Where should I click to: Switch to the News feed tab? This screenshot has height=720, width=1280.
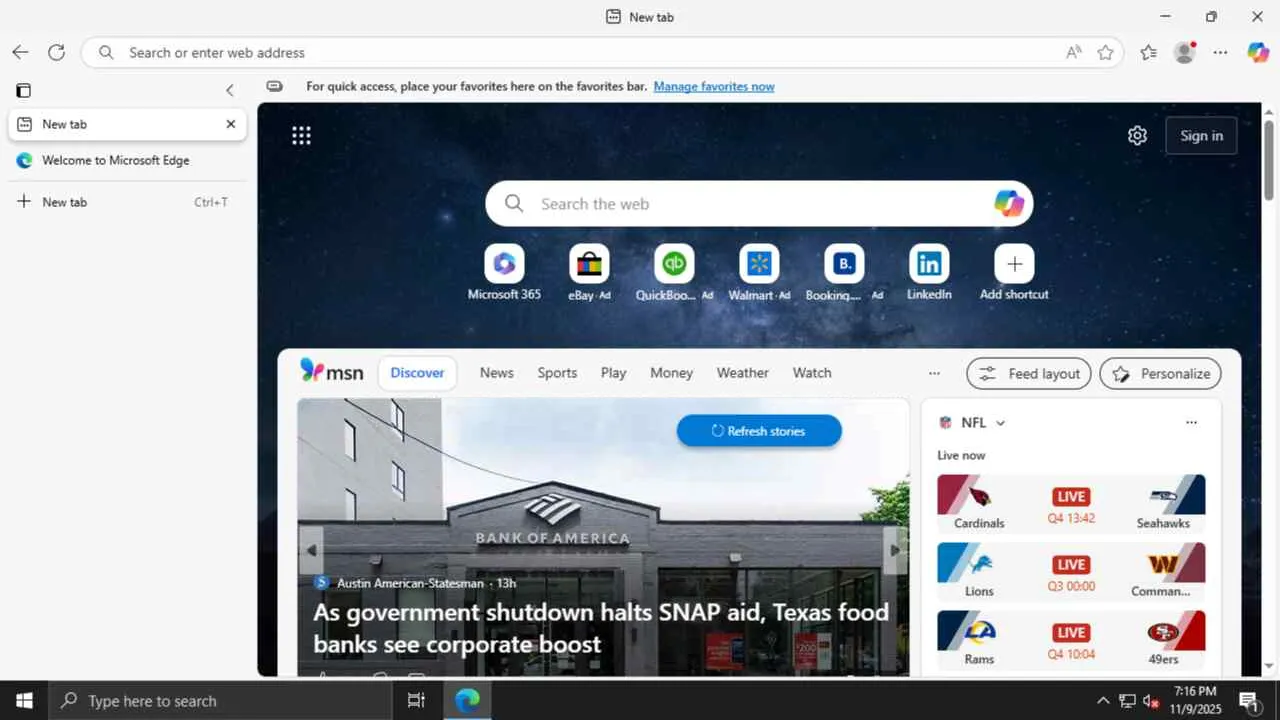pos(496,373)
